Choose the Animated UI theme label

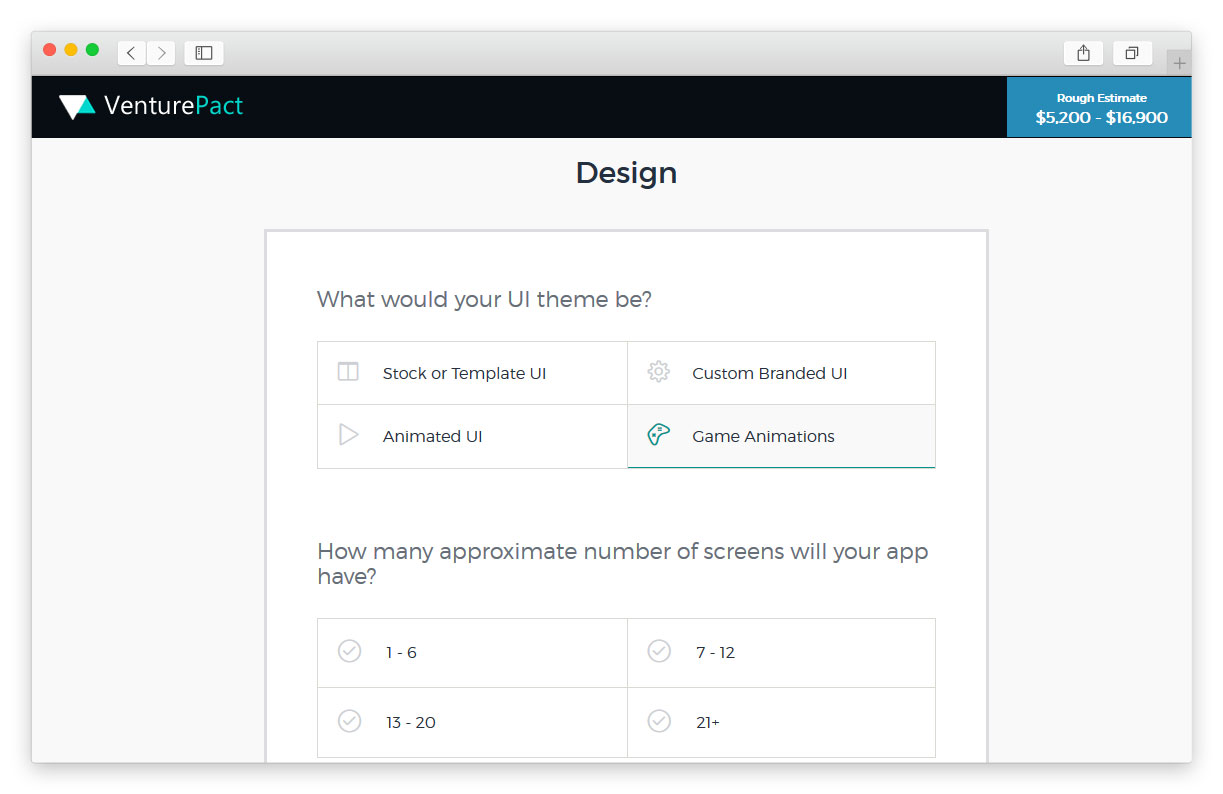point(432,436)
